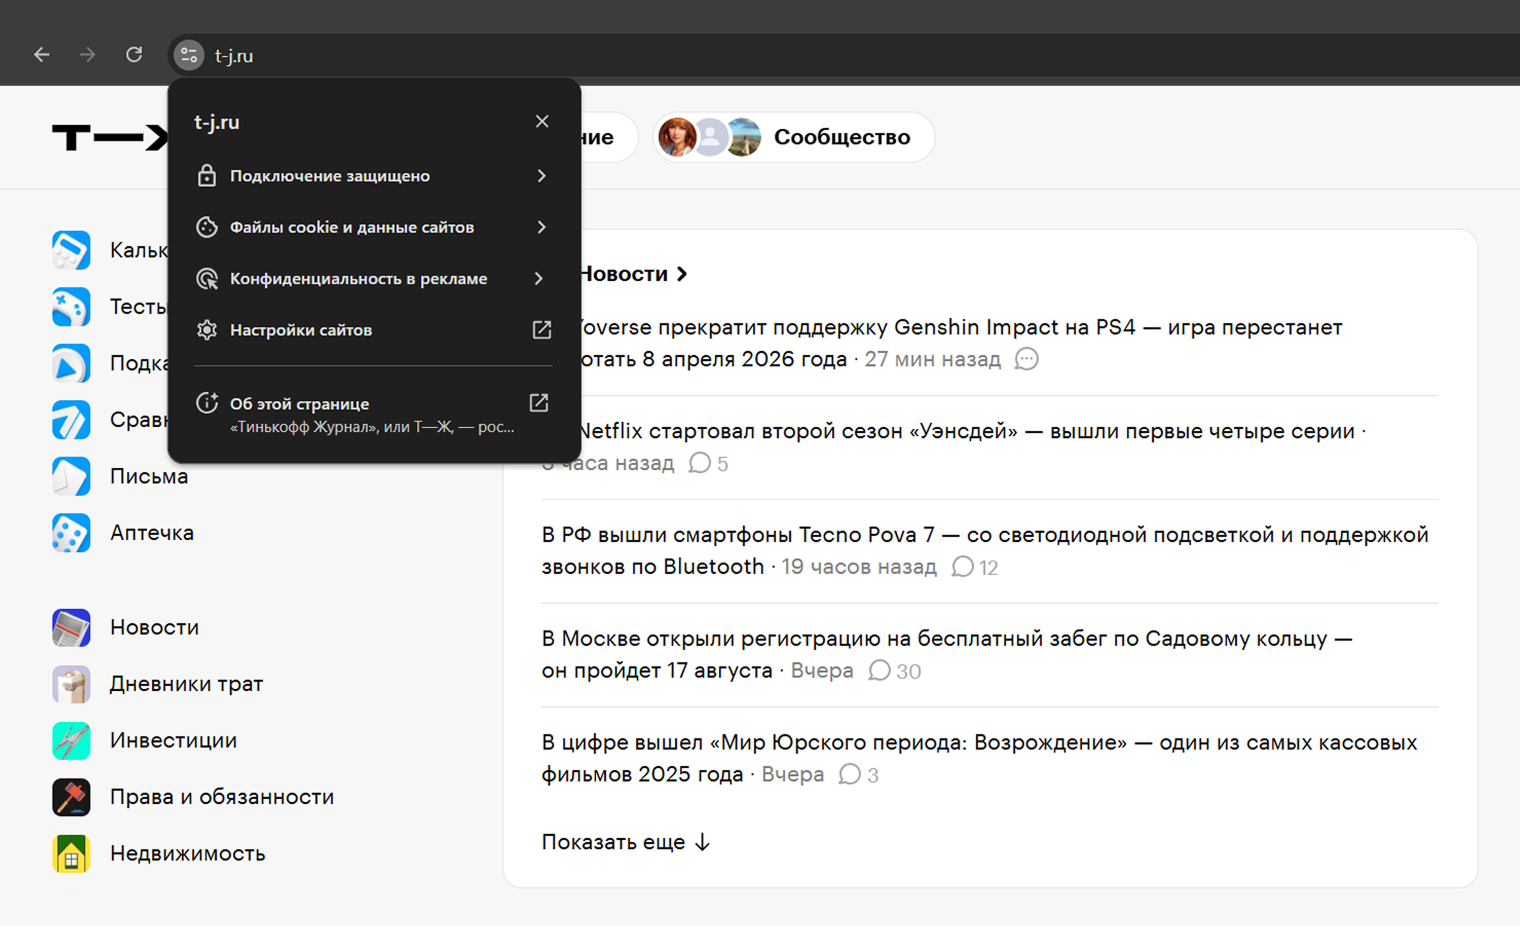Viewport: 1520px width, 926px height.
Task: Click external-link icon on 'Настройки сайтов' row
Action: point(541,330)
